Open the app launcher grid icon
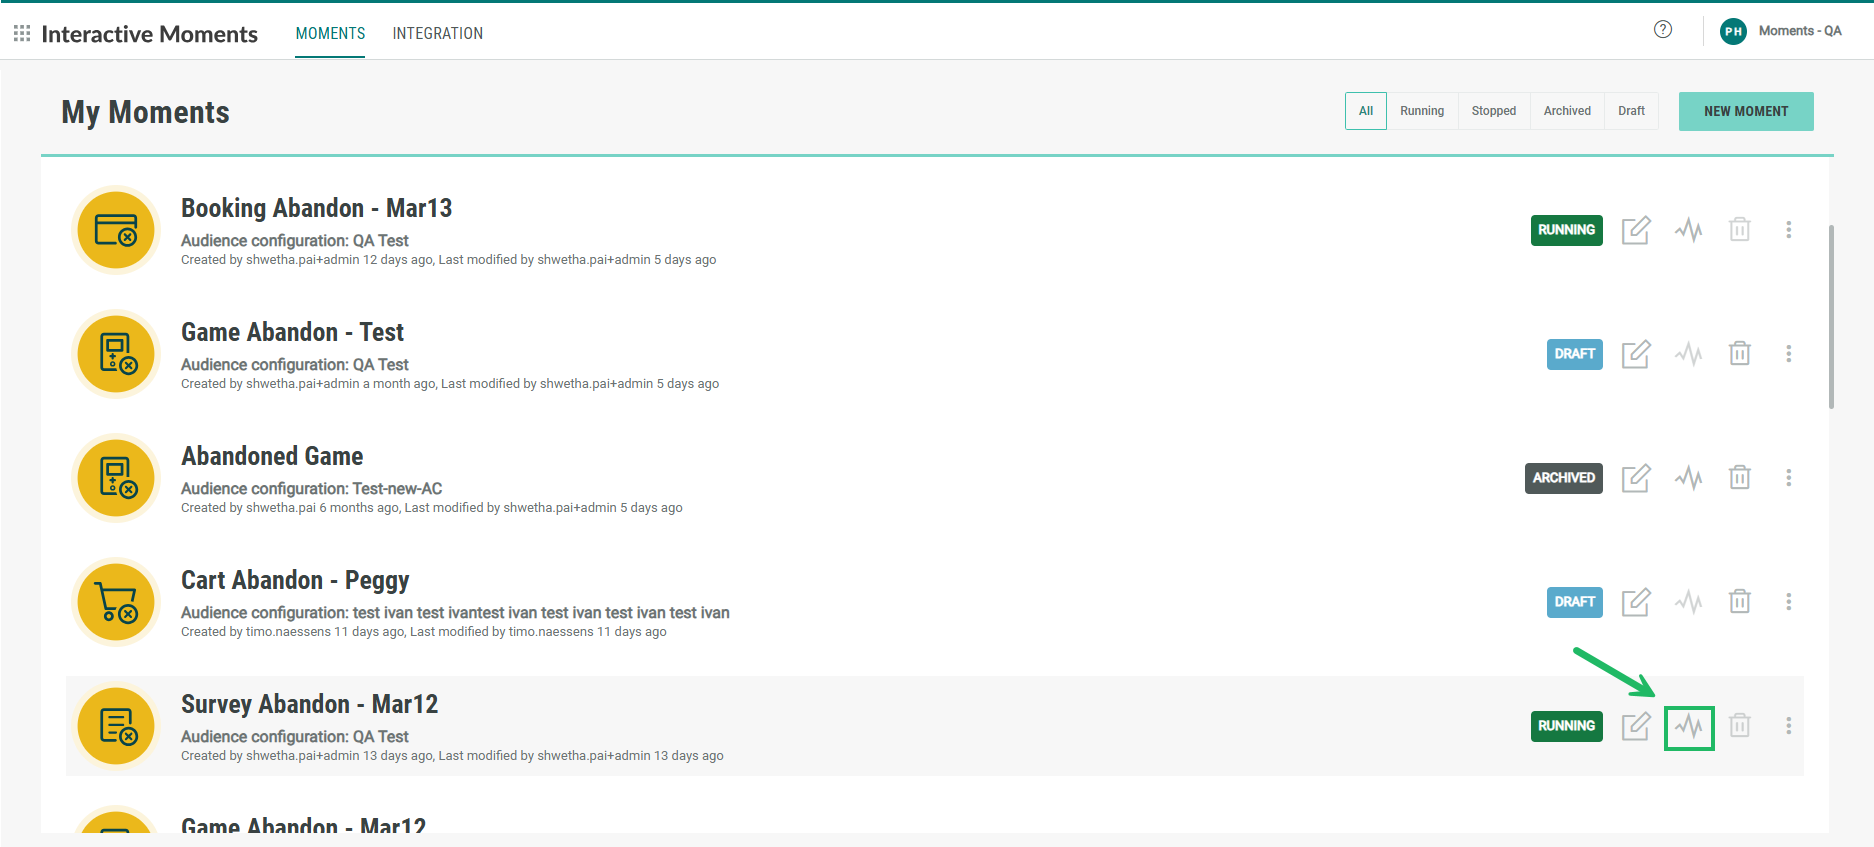Image resolution: width=1874 pixels, height=847 pixels. click(22, 34)
